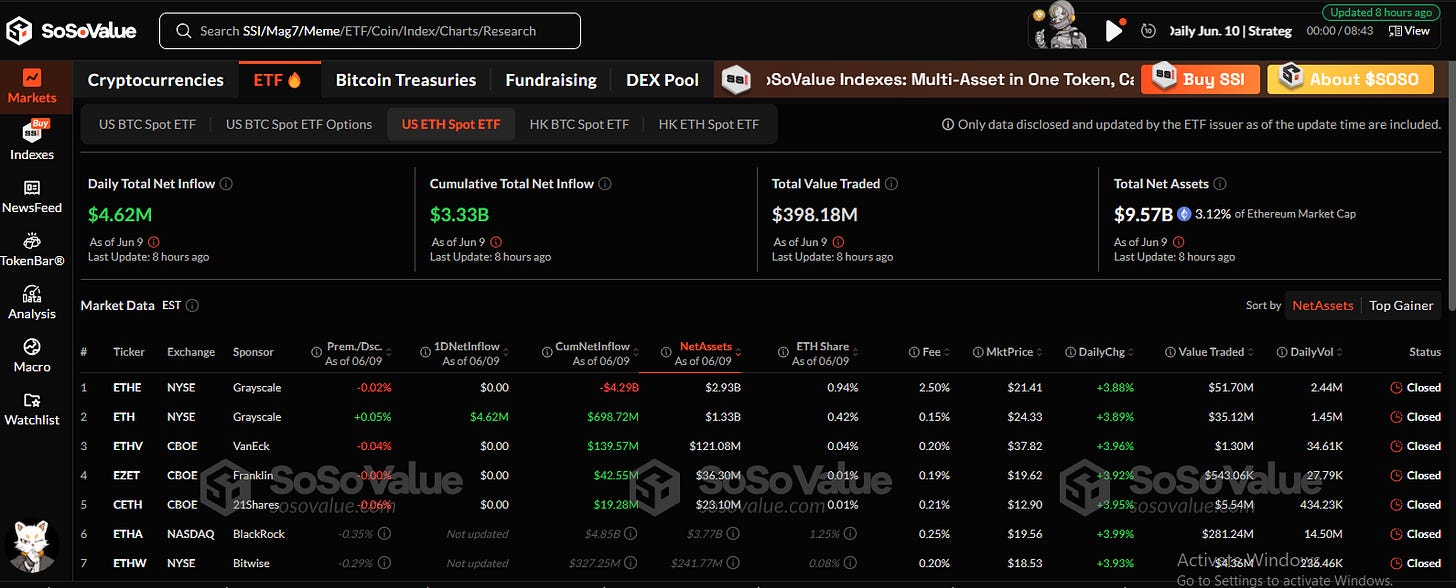1456x588 pixels.
Task: Click the Buy SSI button
Action: (x=1199, y=79)
